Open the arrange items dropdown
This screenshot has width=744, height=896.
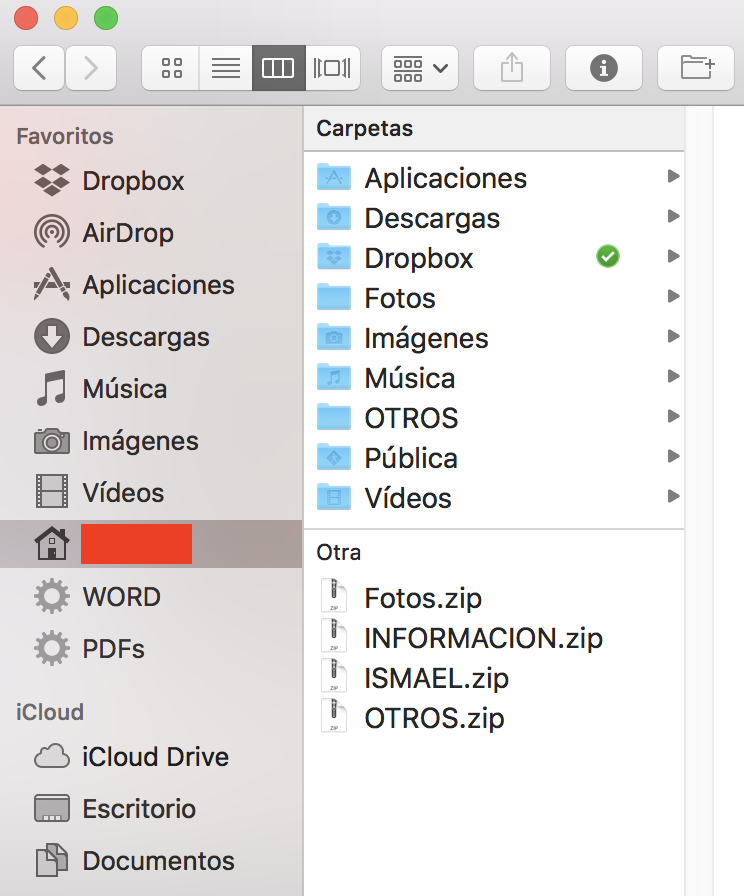pyautogui.click(x=420, y=68)
